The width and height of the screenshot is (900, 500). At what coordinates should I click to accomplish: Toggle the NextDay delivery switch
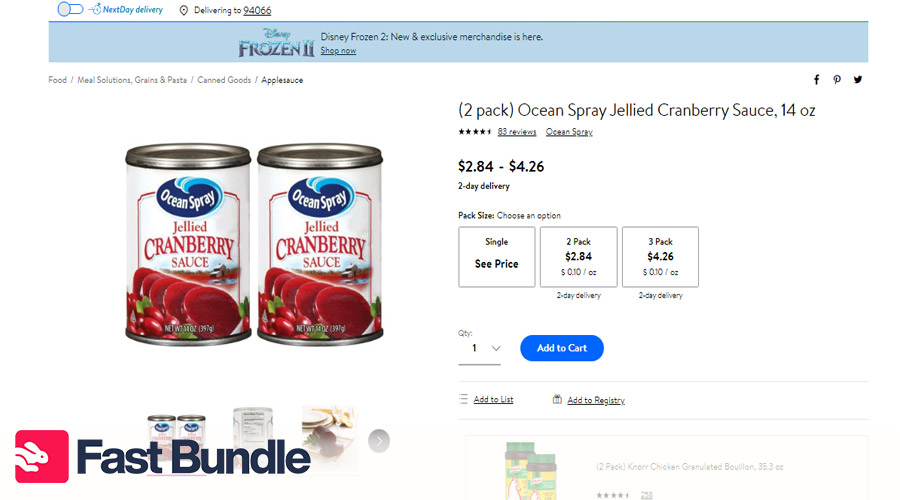(x=70, y=9)
